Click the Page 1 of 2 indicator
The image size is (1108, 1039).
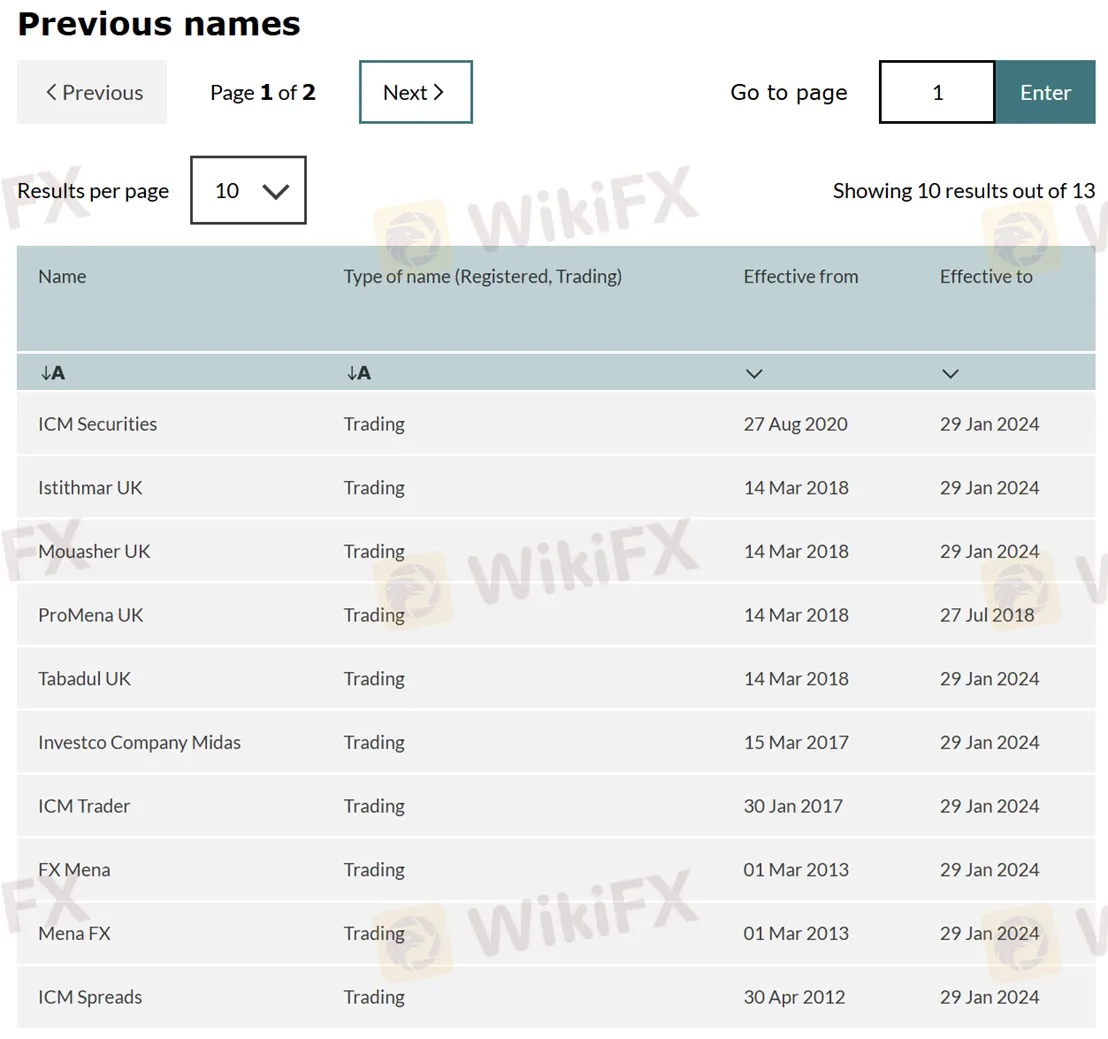tap(262, 92)
